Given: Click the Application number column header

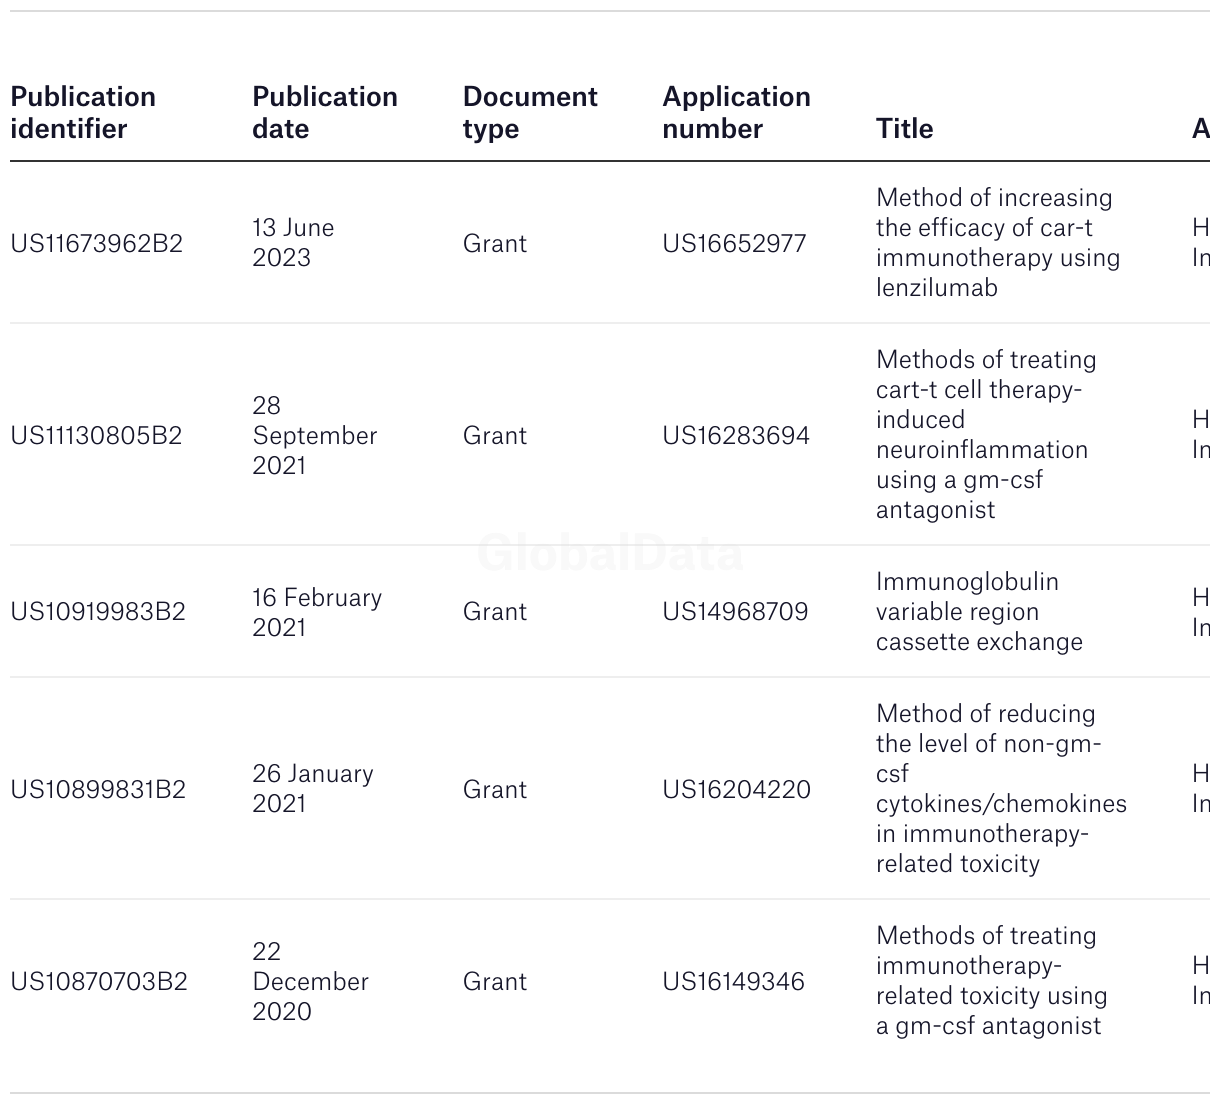Looking at the screenshot, I should pyautogui.click(x=736, y=113).
